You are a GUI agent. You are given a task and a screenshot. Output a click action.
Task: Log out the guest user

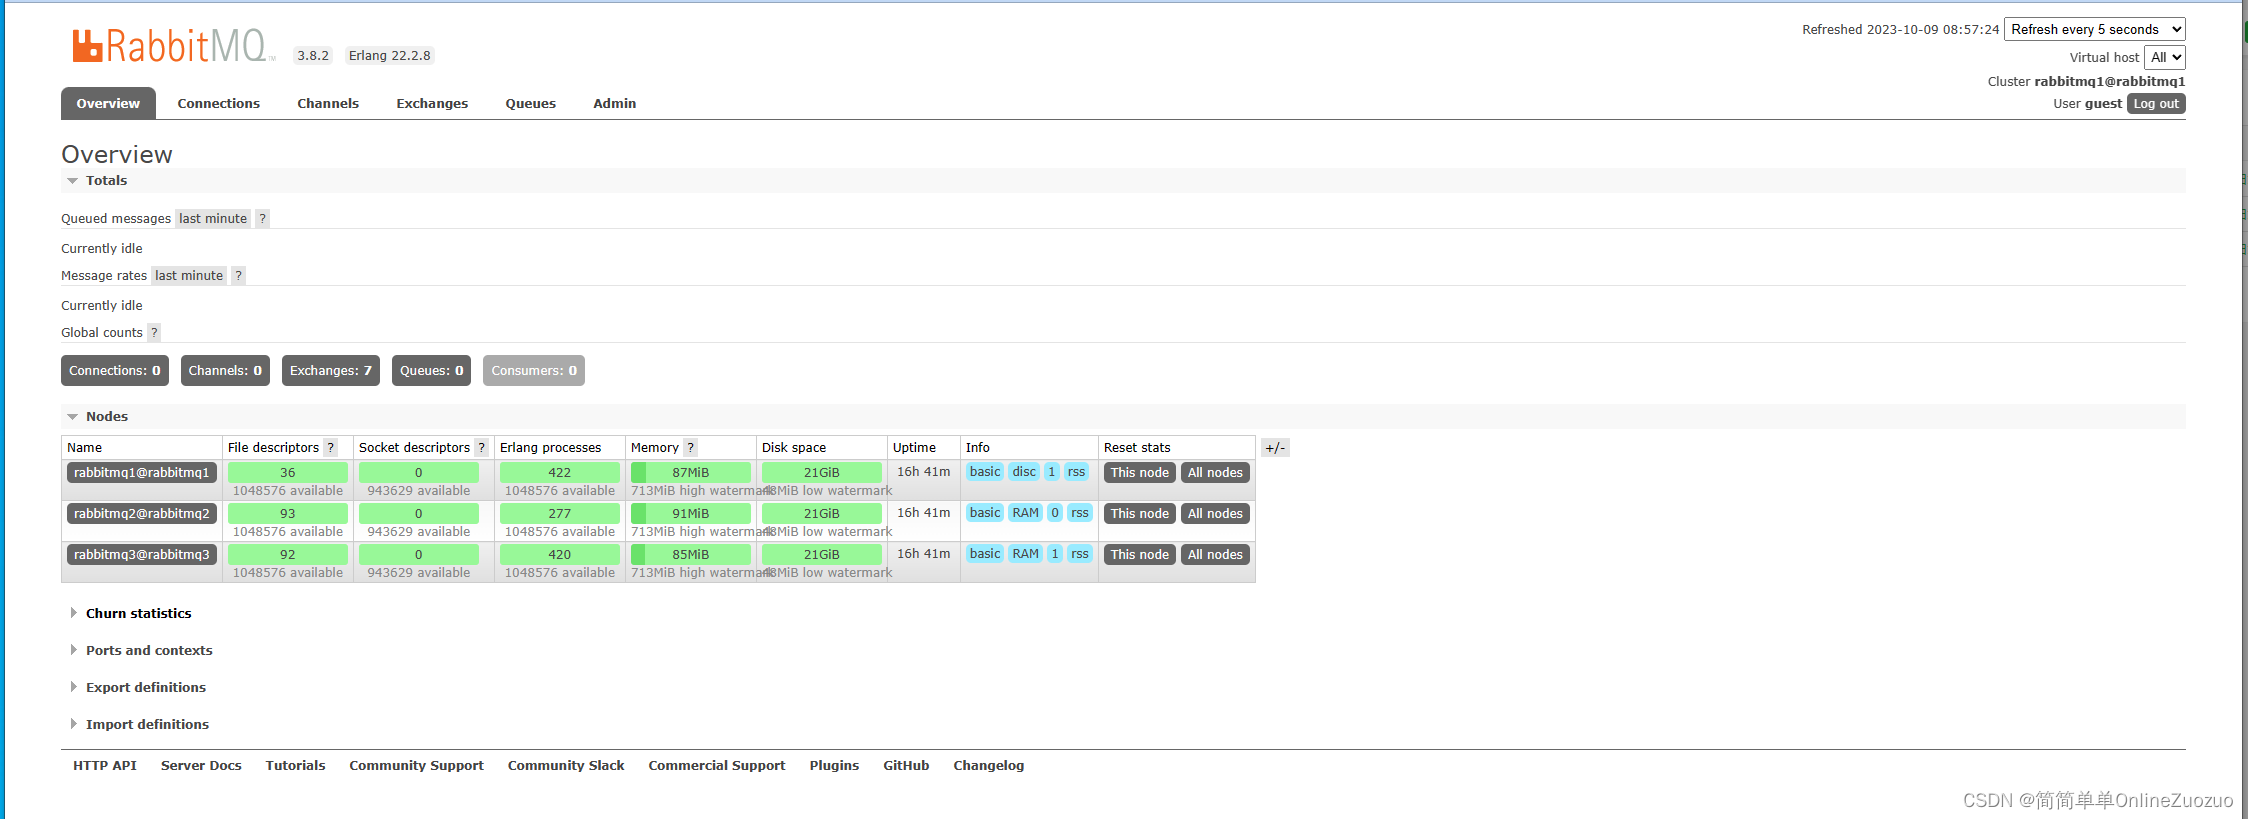point(2156,103)
